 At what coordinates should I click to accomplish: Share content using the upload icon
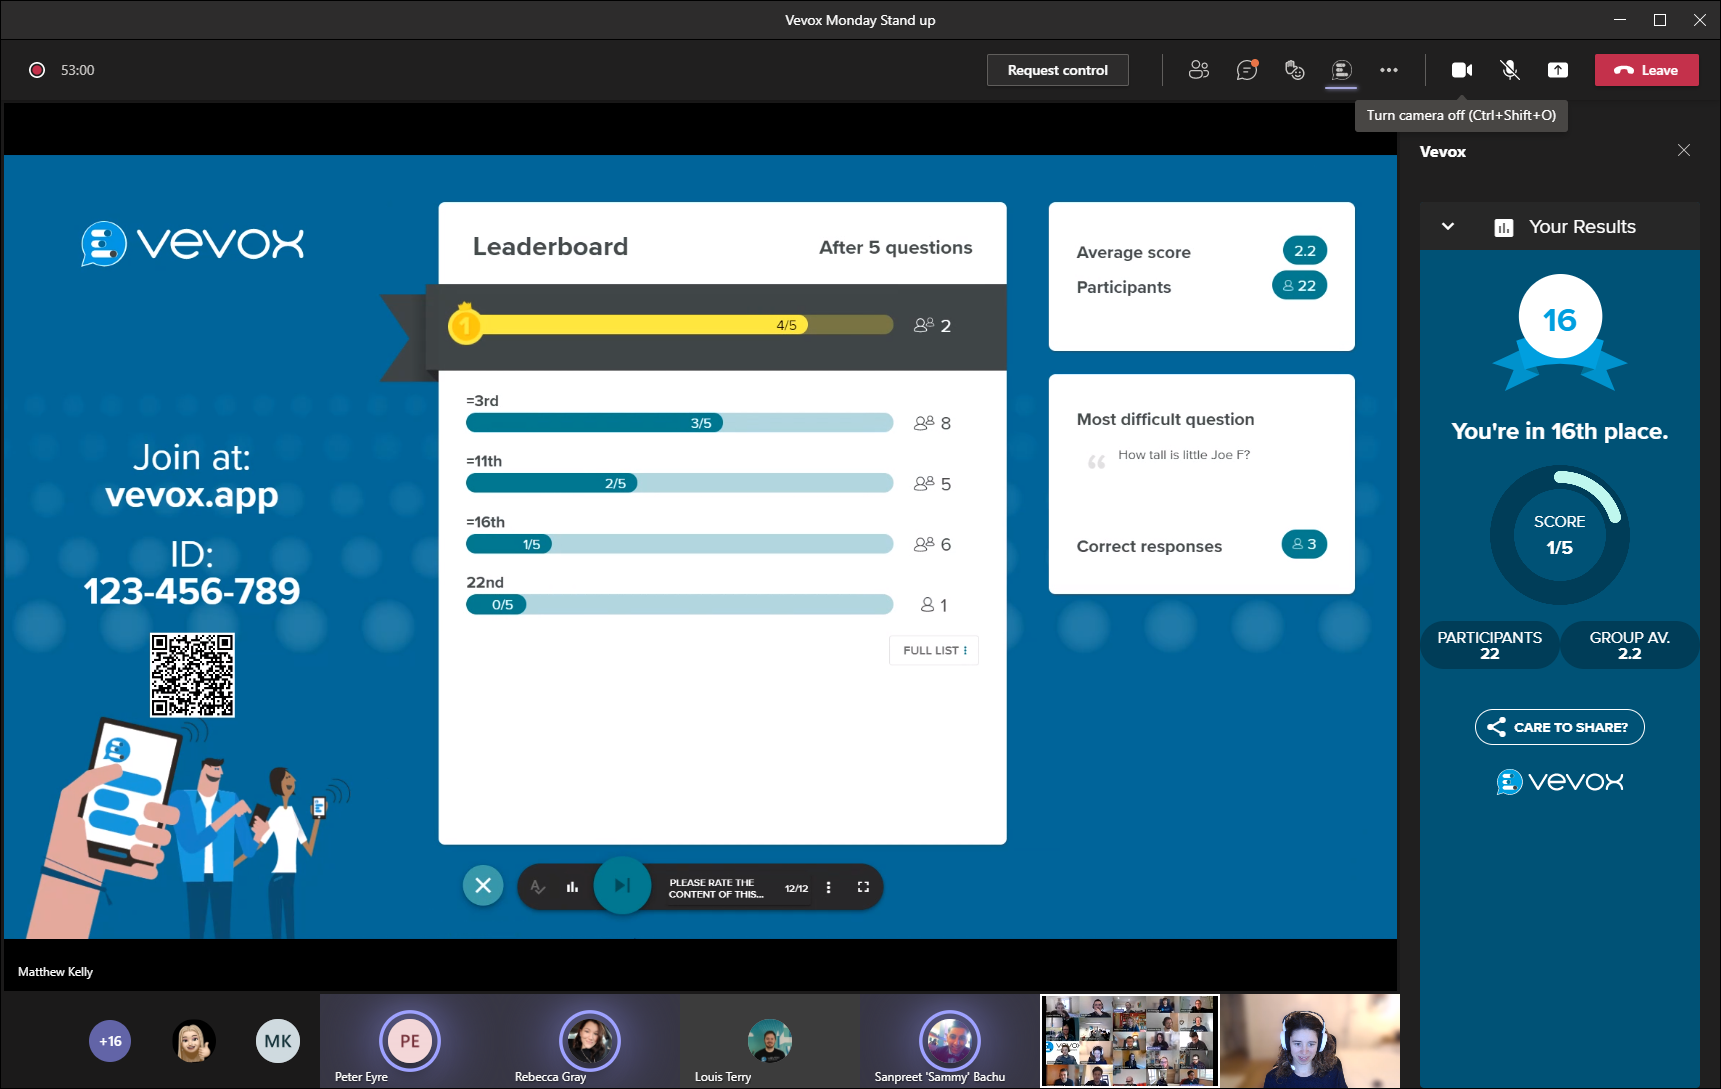(1557, 70)
